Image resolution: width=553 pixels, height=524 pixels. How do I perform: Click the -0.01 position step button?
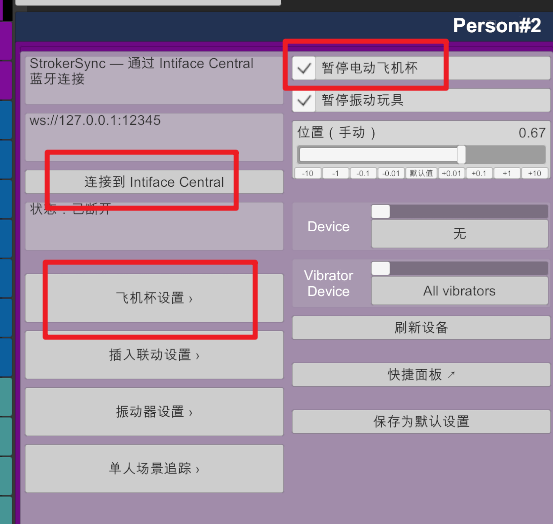pos(391,173)
